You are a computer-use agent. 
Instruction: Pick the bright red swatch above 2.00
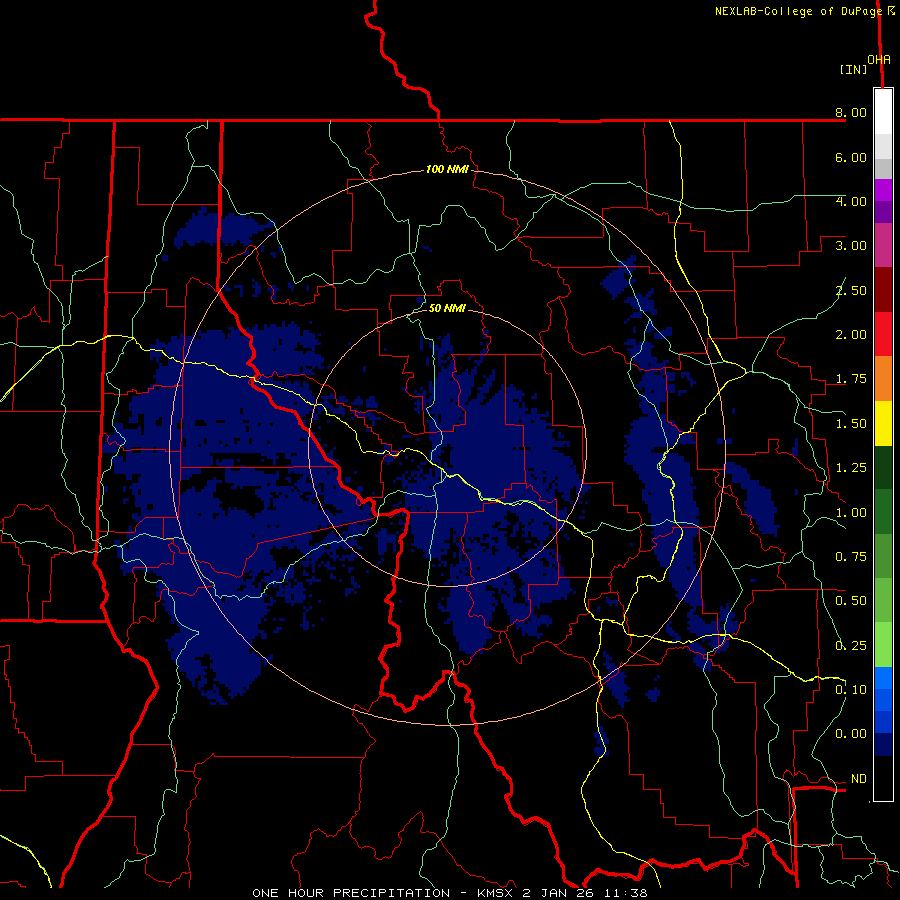883,334
